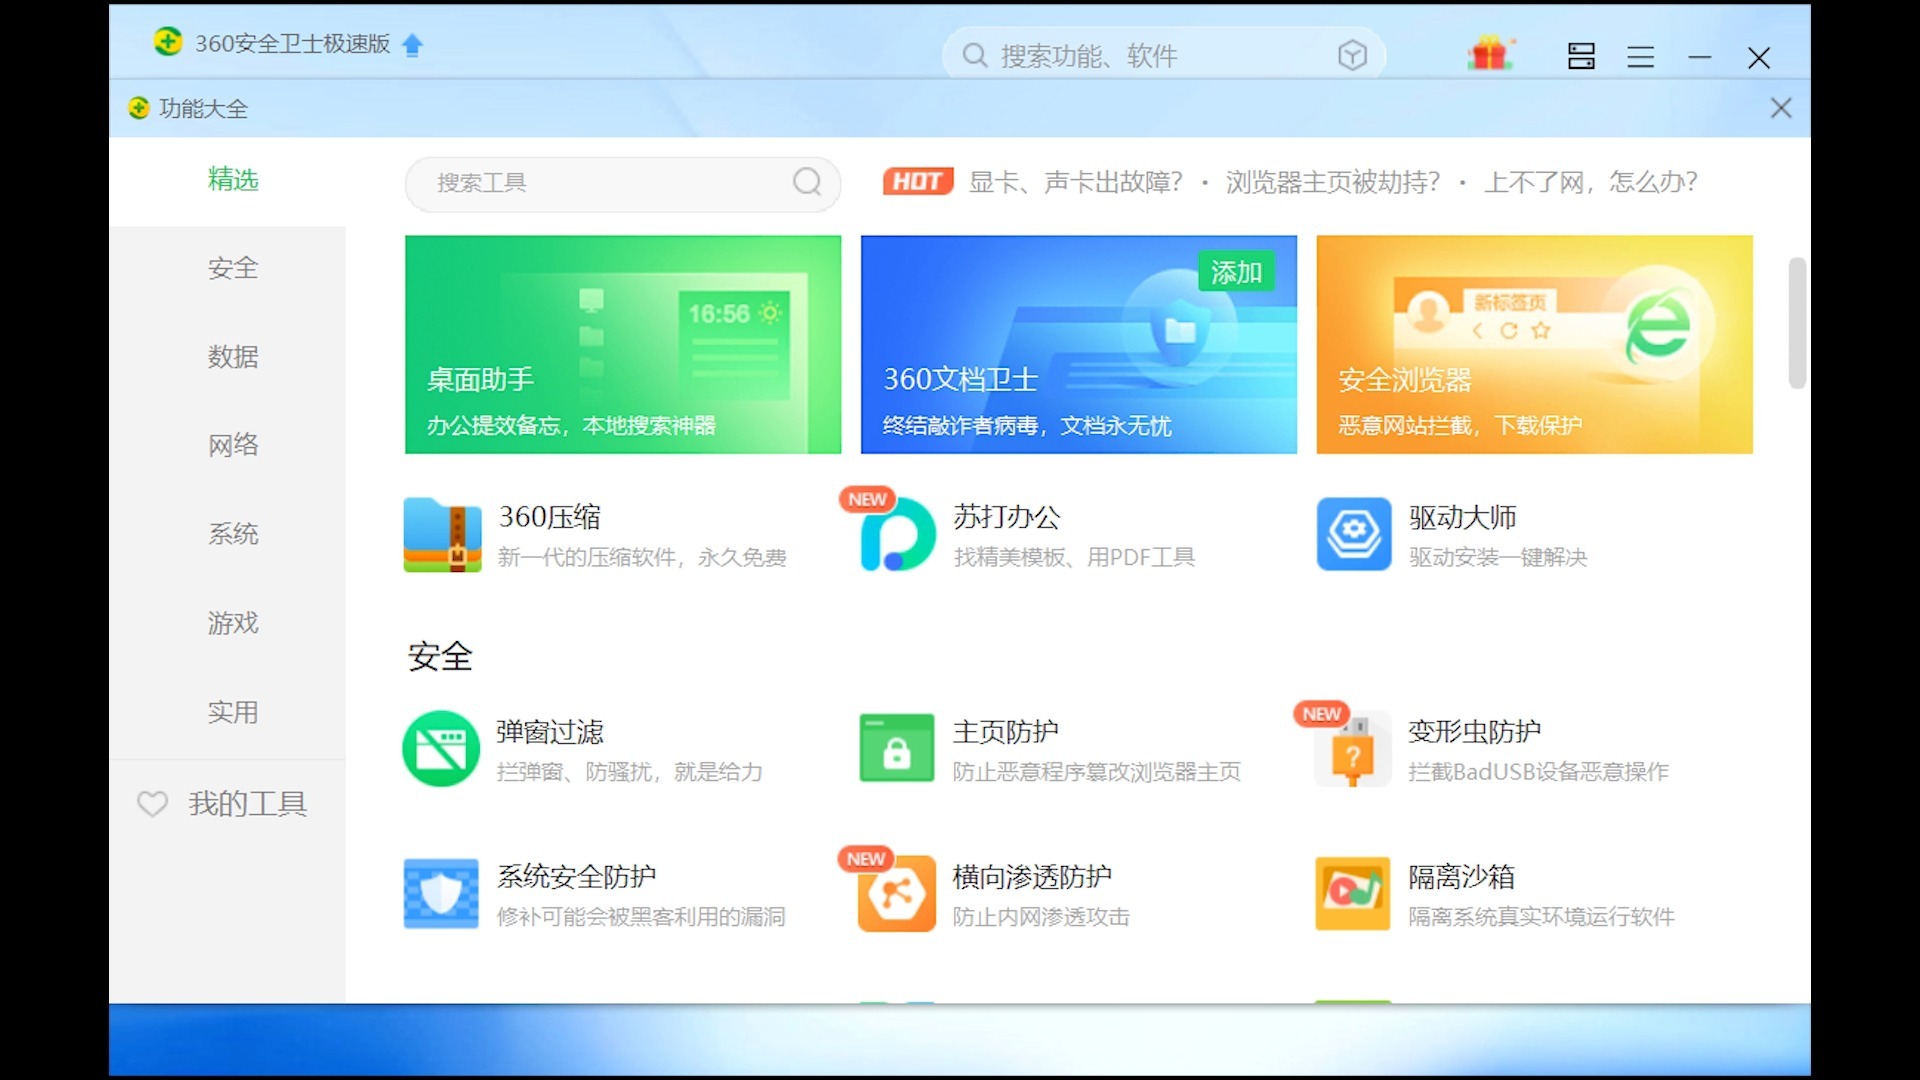This screenshot has width=1920, height=1080.
Task: Click 添加 button on 360文档卫士 card
Action: pyautogui.click(x=1236, y=272)
